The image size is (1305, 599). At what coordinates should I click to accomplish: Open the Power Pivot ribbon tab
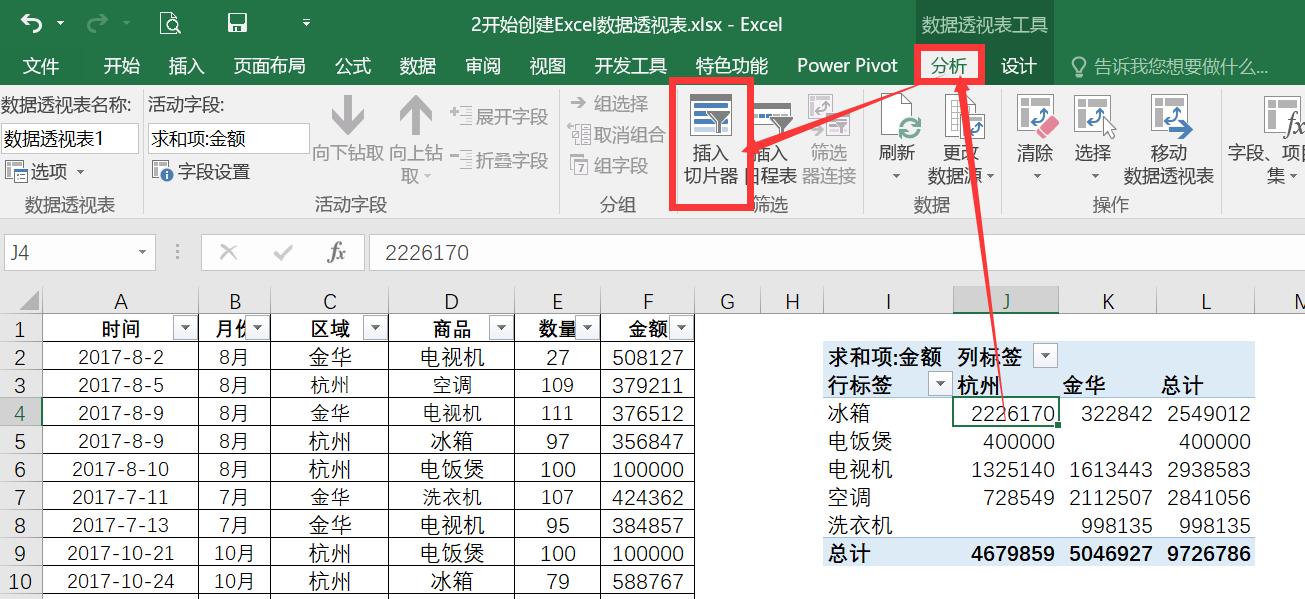click(x=846, y=64)
